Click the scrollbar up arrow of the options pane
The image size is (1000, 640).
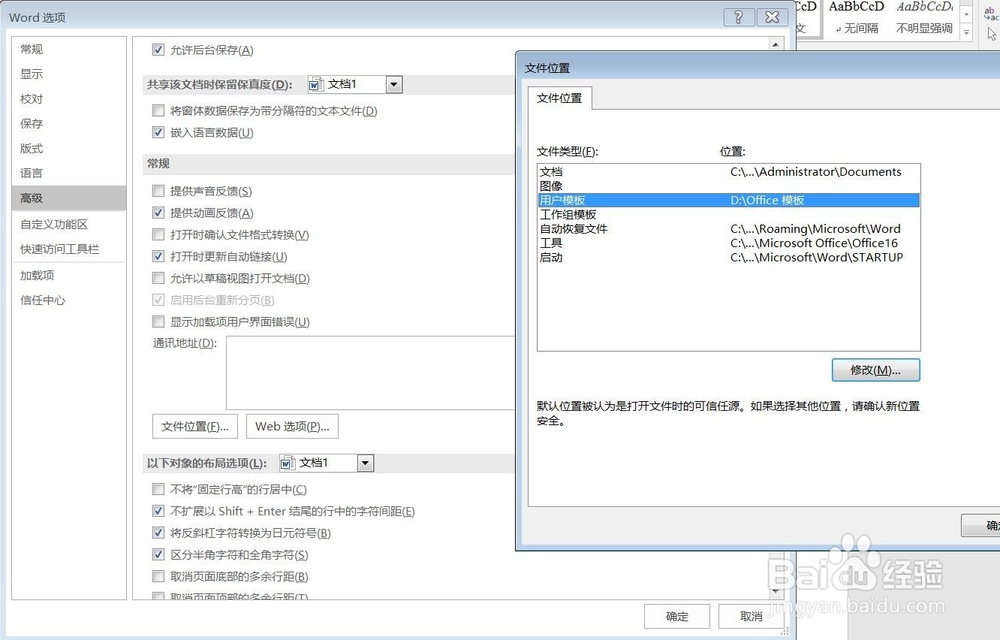click(x=777, y=42)
